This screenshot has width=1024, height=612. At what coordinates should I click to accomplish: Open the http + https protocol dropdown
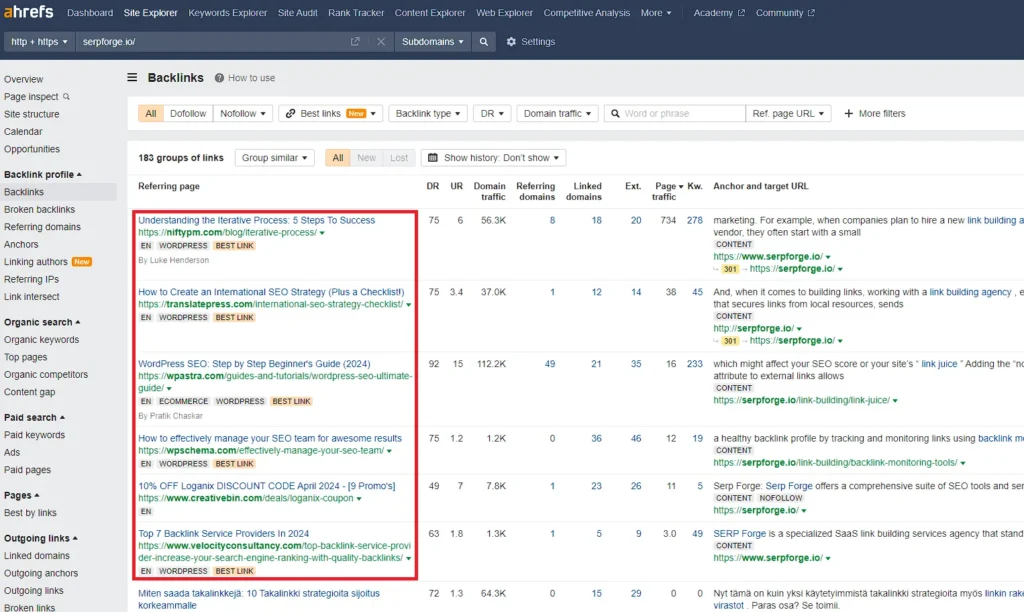pos(39,41)
